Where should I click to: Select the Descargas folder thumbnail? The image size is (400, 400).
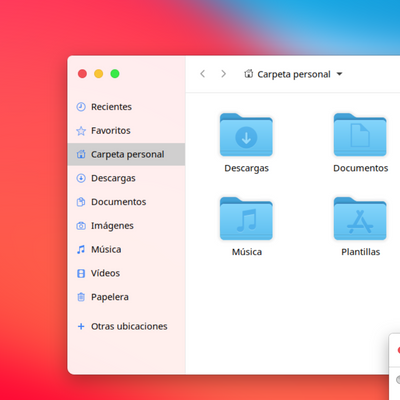246,135
